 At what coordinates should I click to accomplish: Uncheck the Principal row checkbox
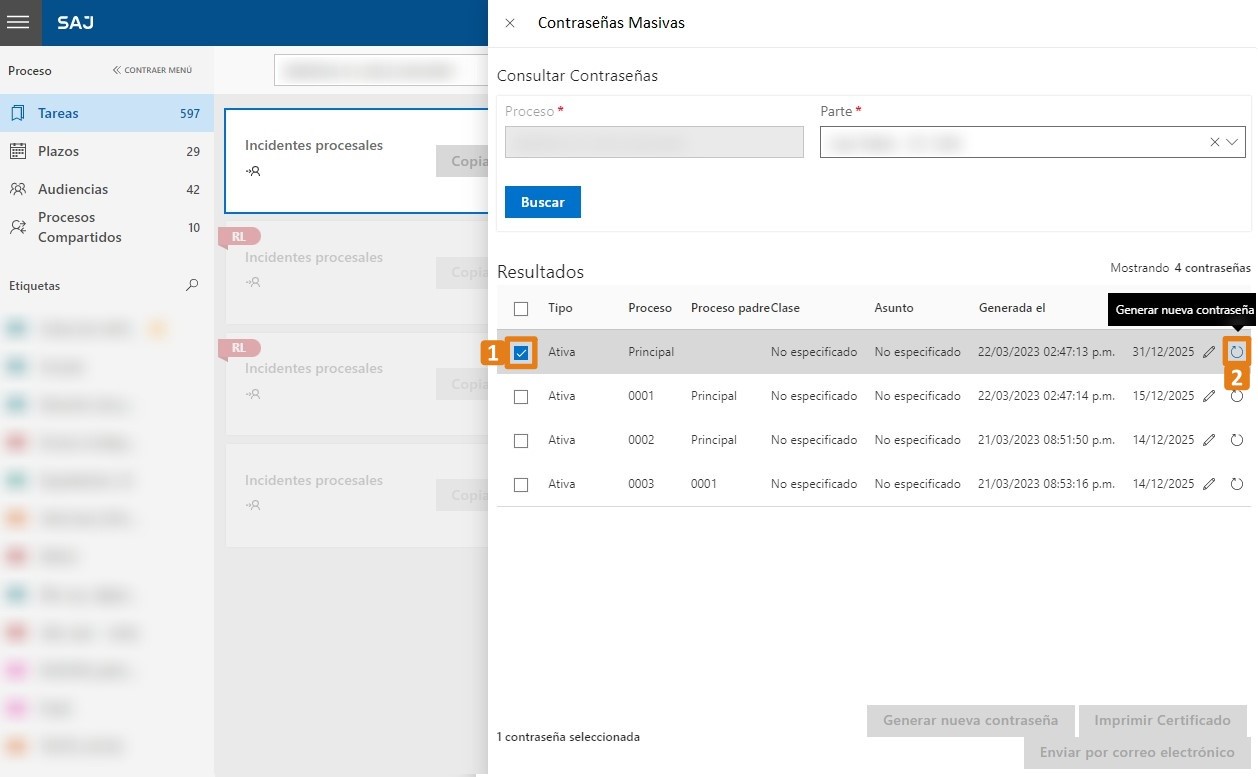point(521,352)
